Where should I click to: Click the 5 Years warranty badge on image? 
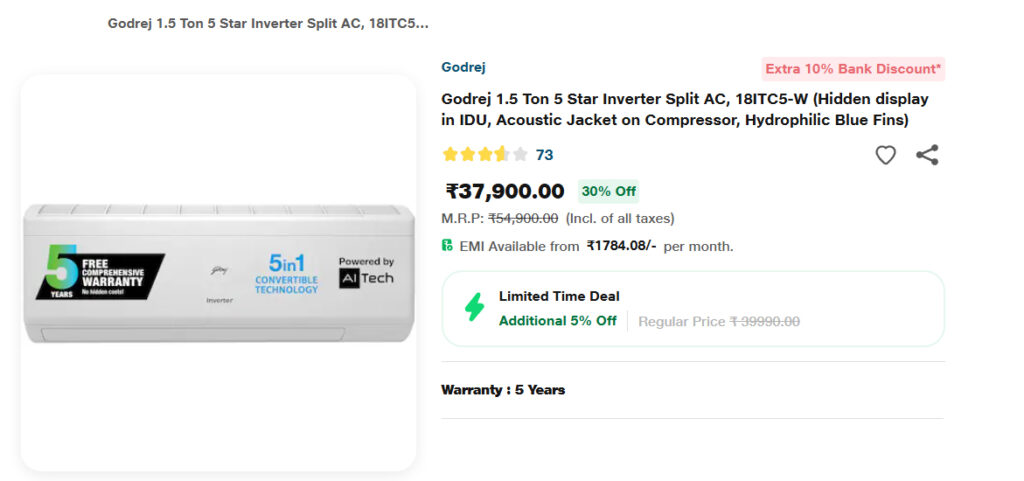(98, 272)
